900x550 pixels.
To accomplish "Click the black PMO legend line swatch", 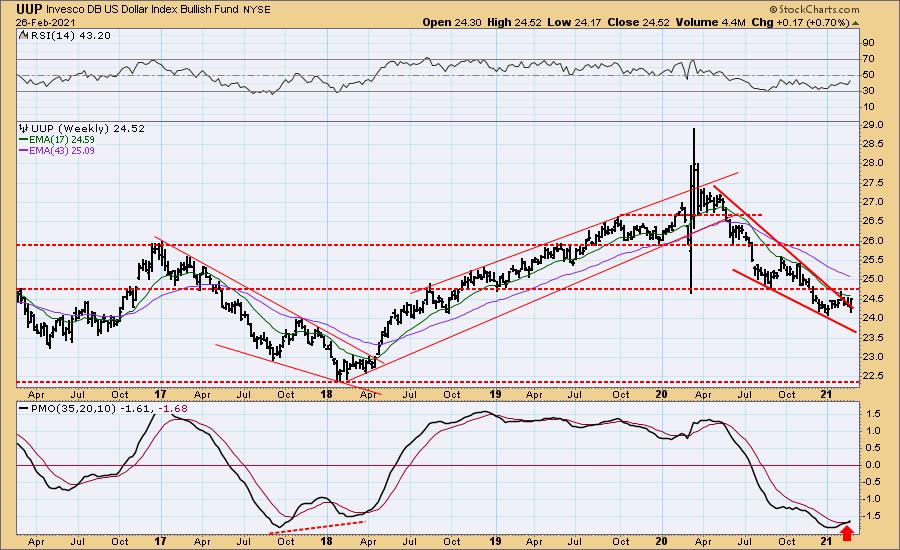I will point(24,409).
